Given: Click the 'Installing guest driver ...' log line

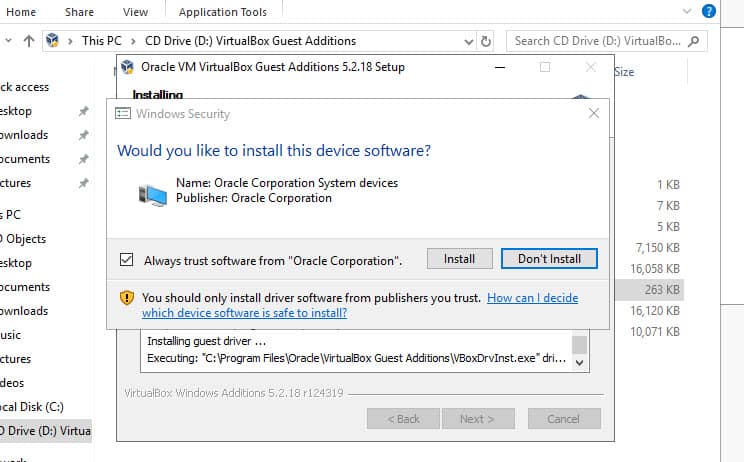Looking at the screenshot, I should 207,341.
